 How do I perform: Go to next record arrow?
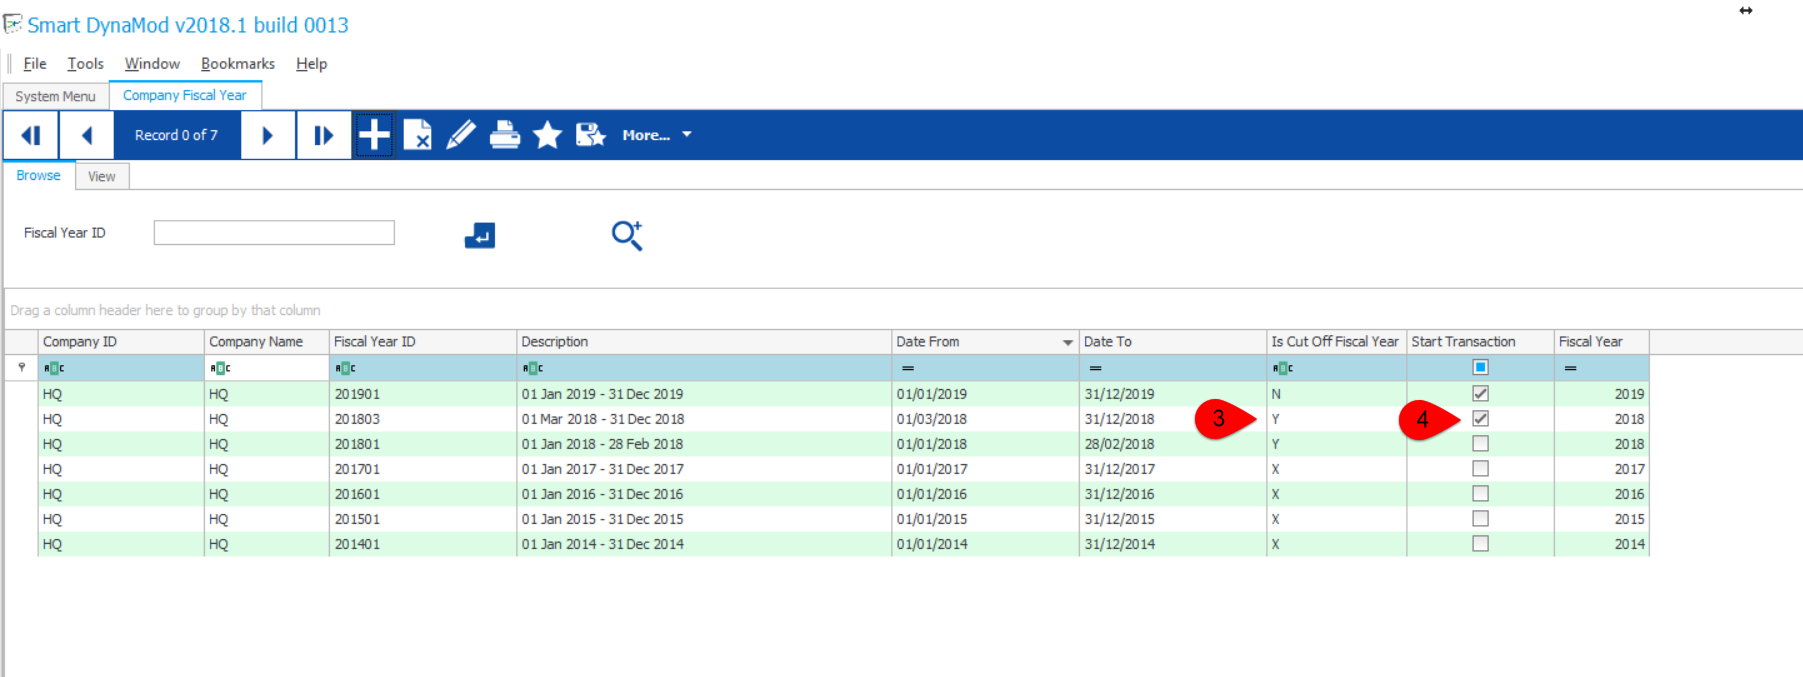pyautogui.click(x=267, y=135)
